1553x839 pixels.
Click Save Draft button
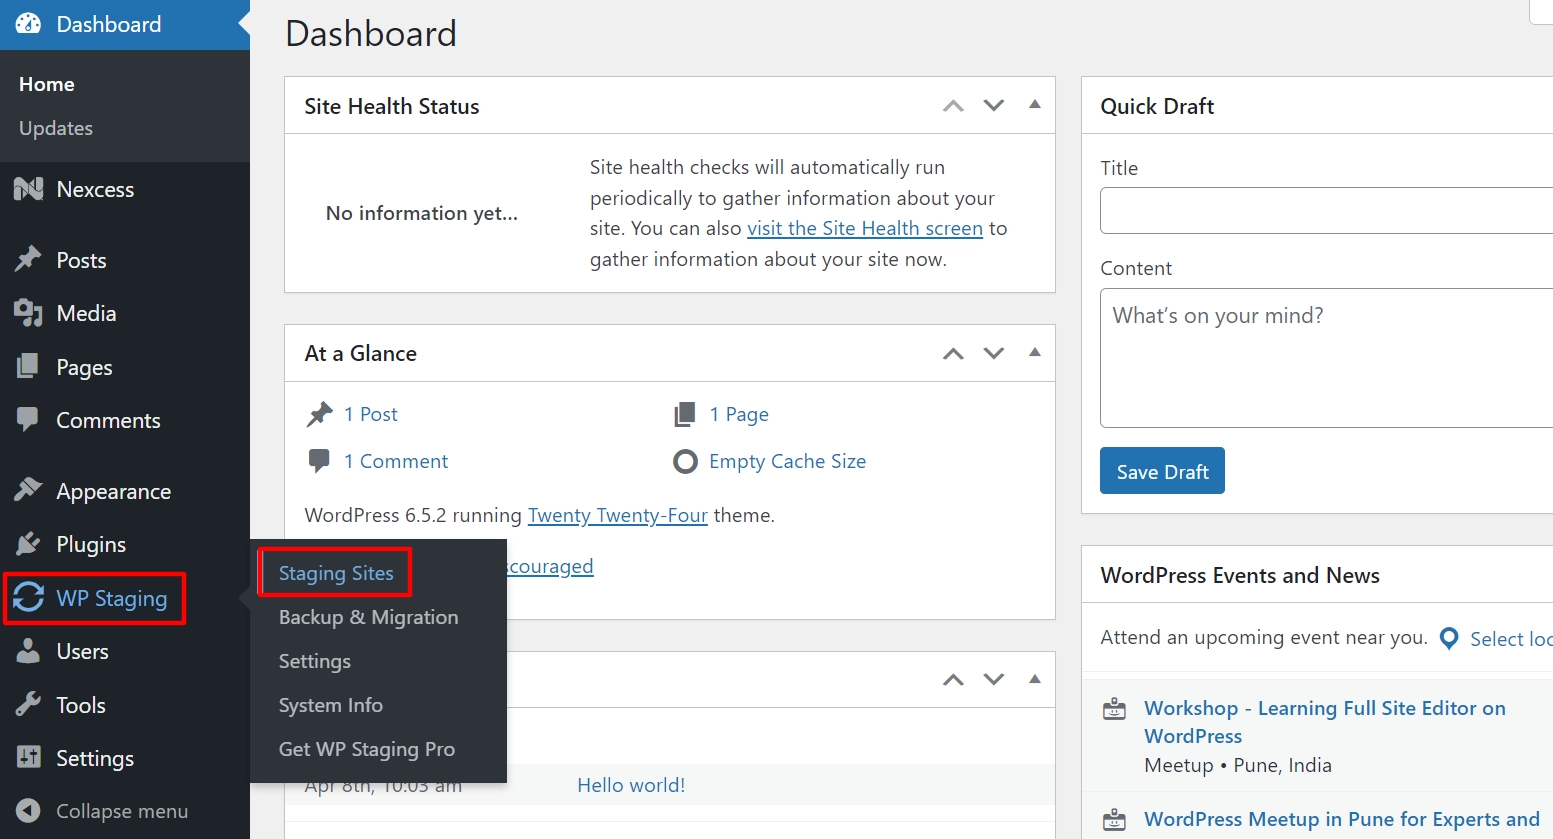(x=1162, y=471)
